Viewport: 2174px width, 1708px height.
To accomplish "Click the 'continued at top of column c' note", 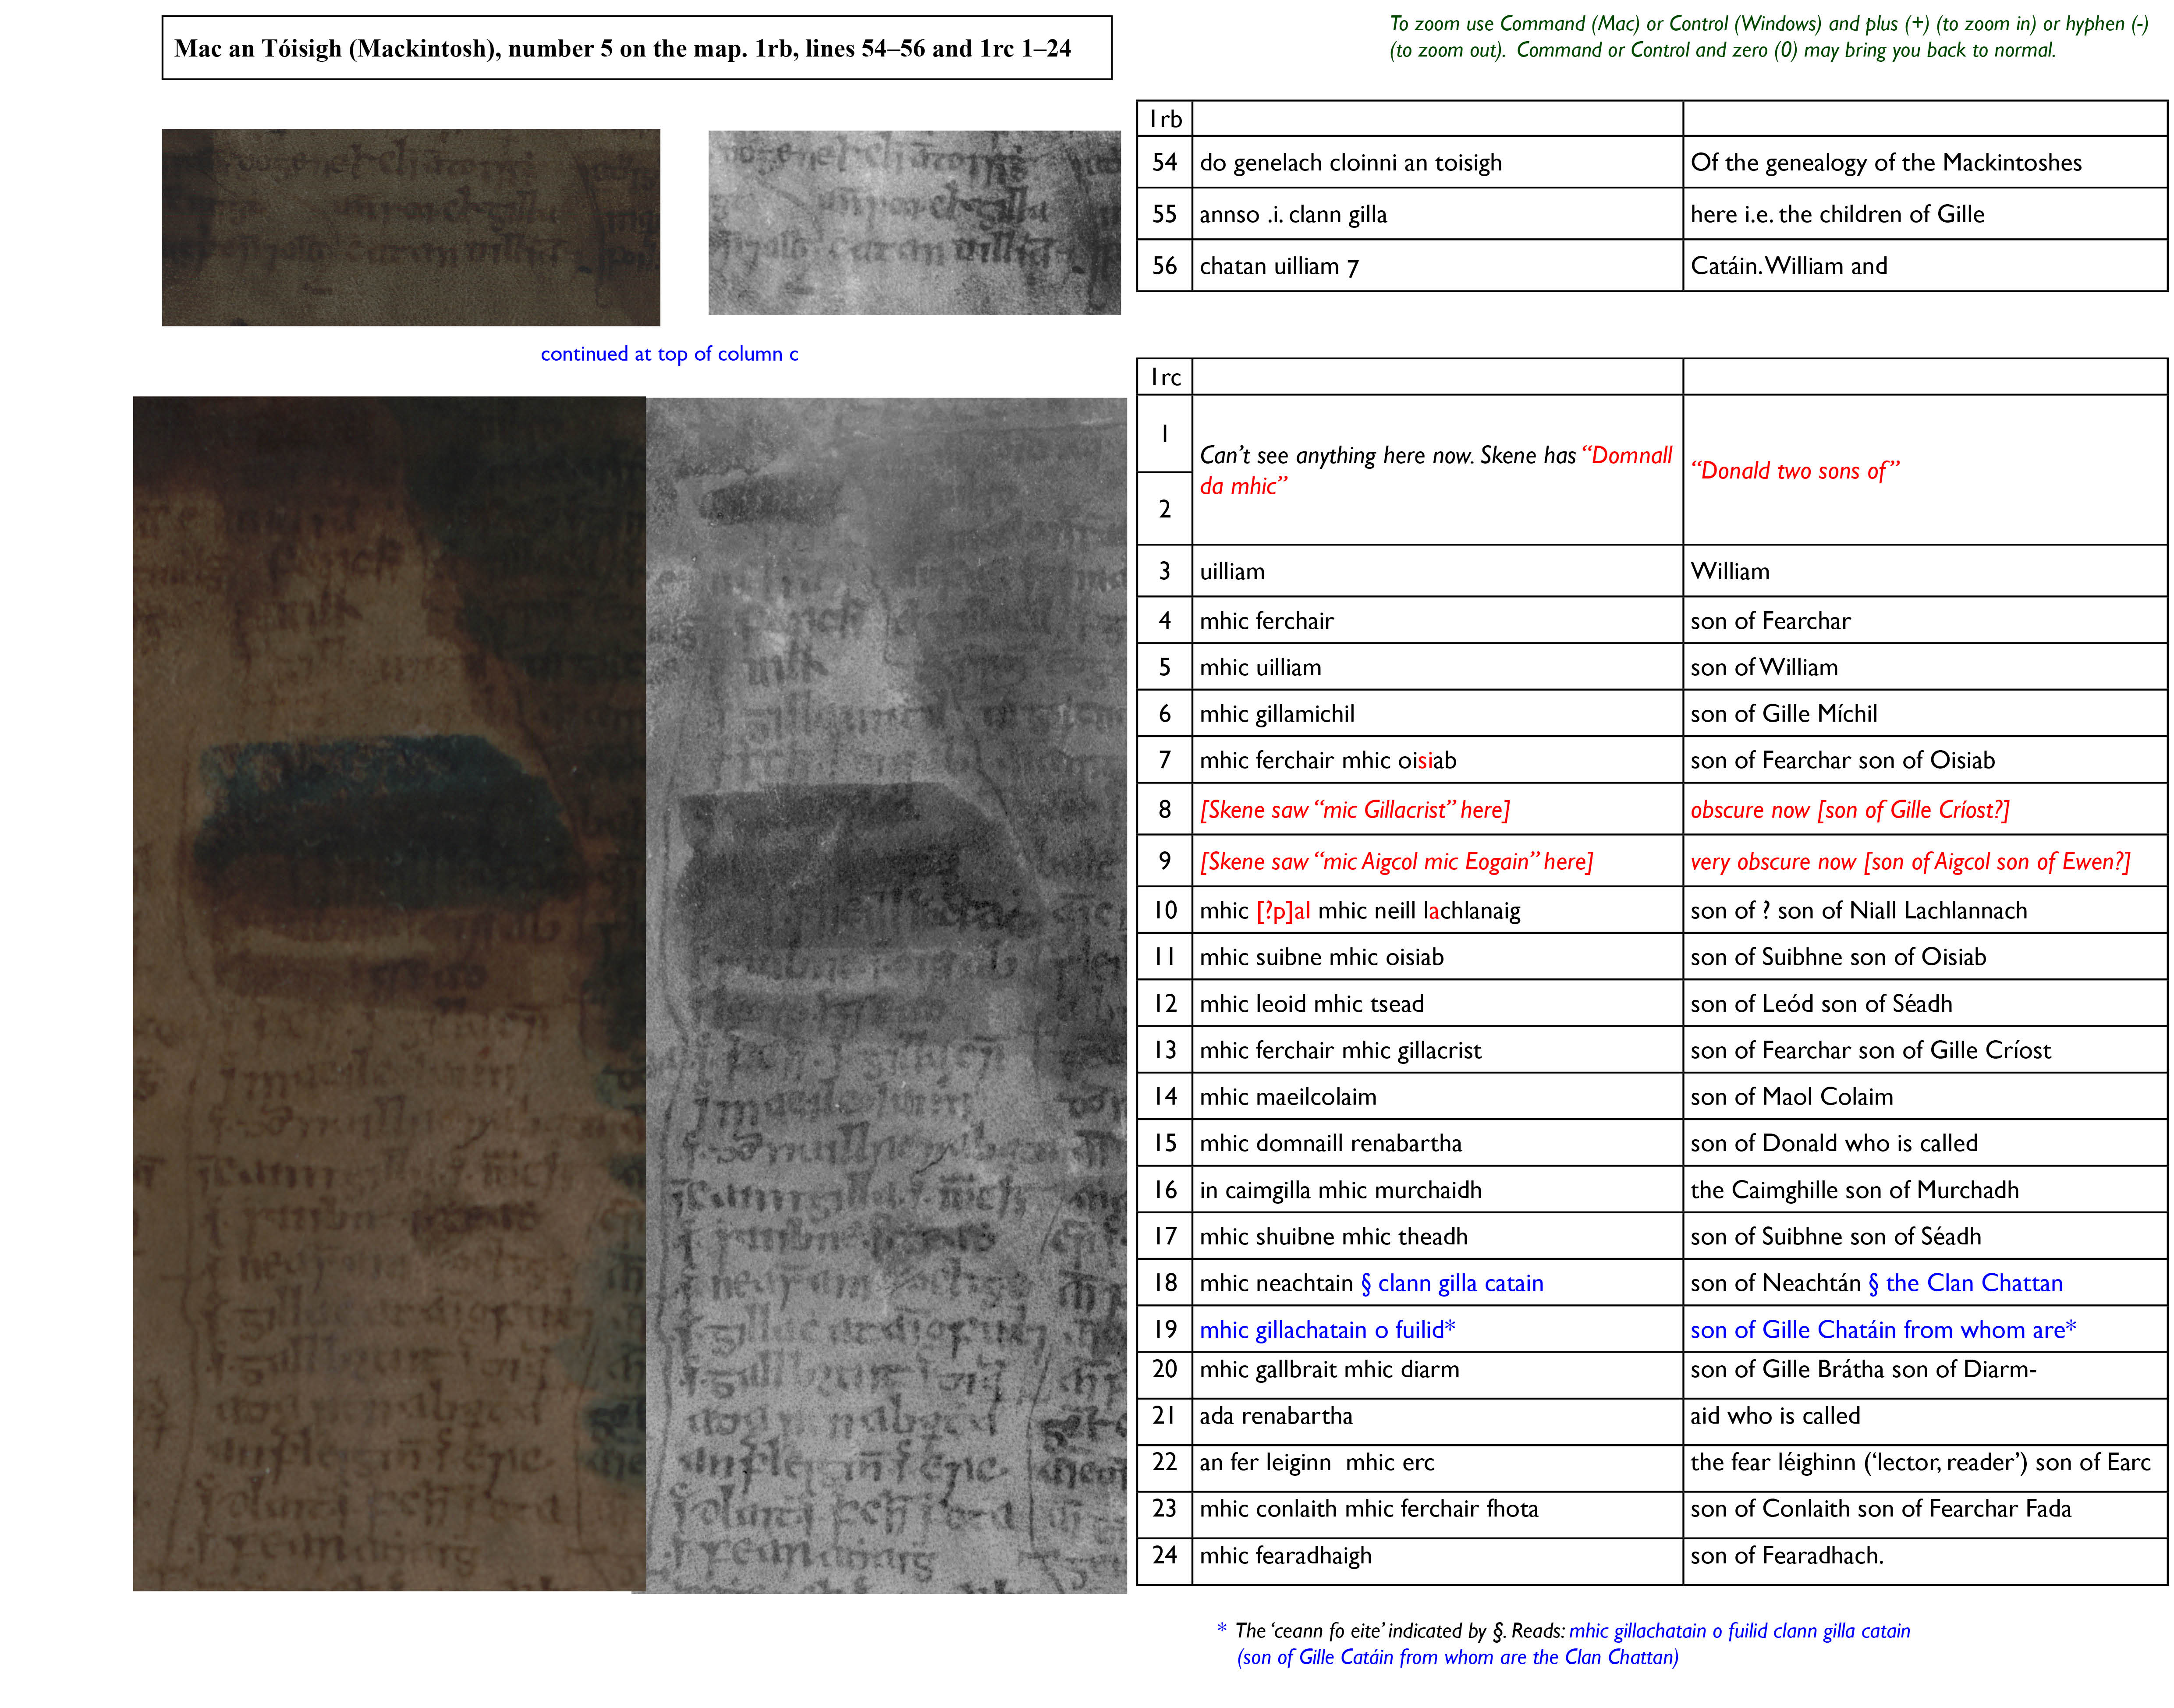I will coord(669,354).
